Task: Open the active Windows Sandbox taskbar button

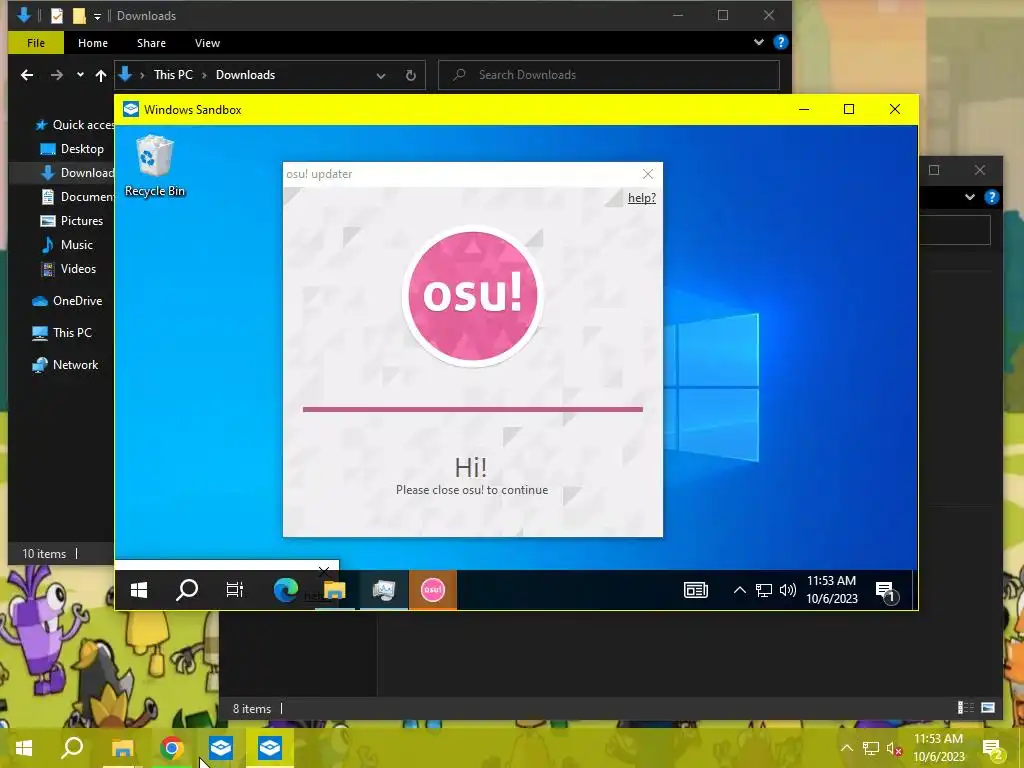Action: (x=270, y=748)
